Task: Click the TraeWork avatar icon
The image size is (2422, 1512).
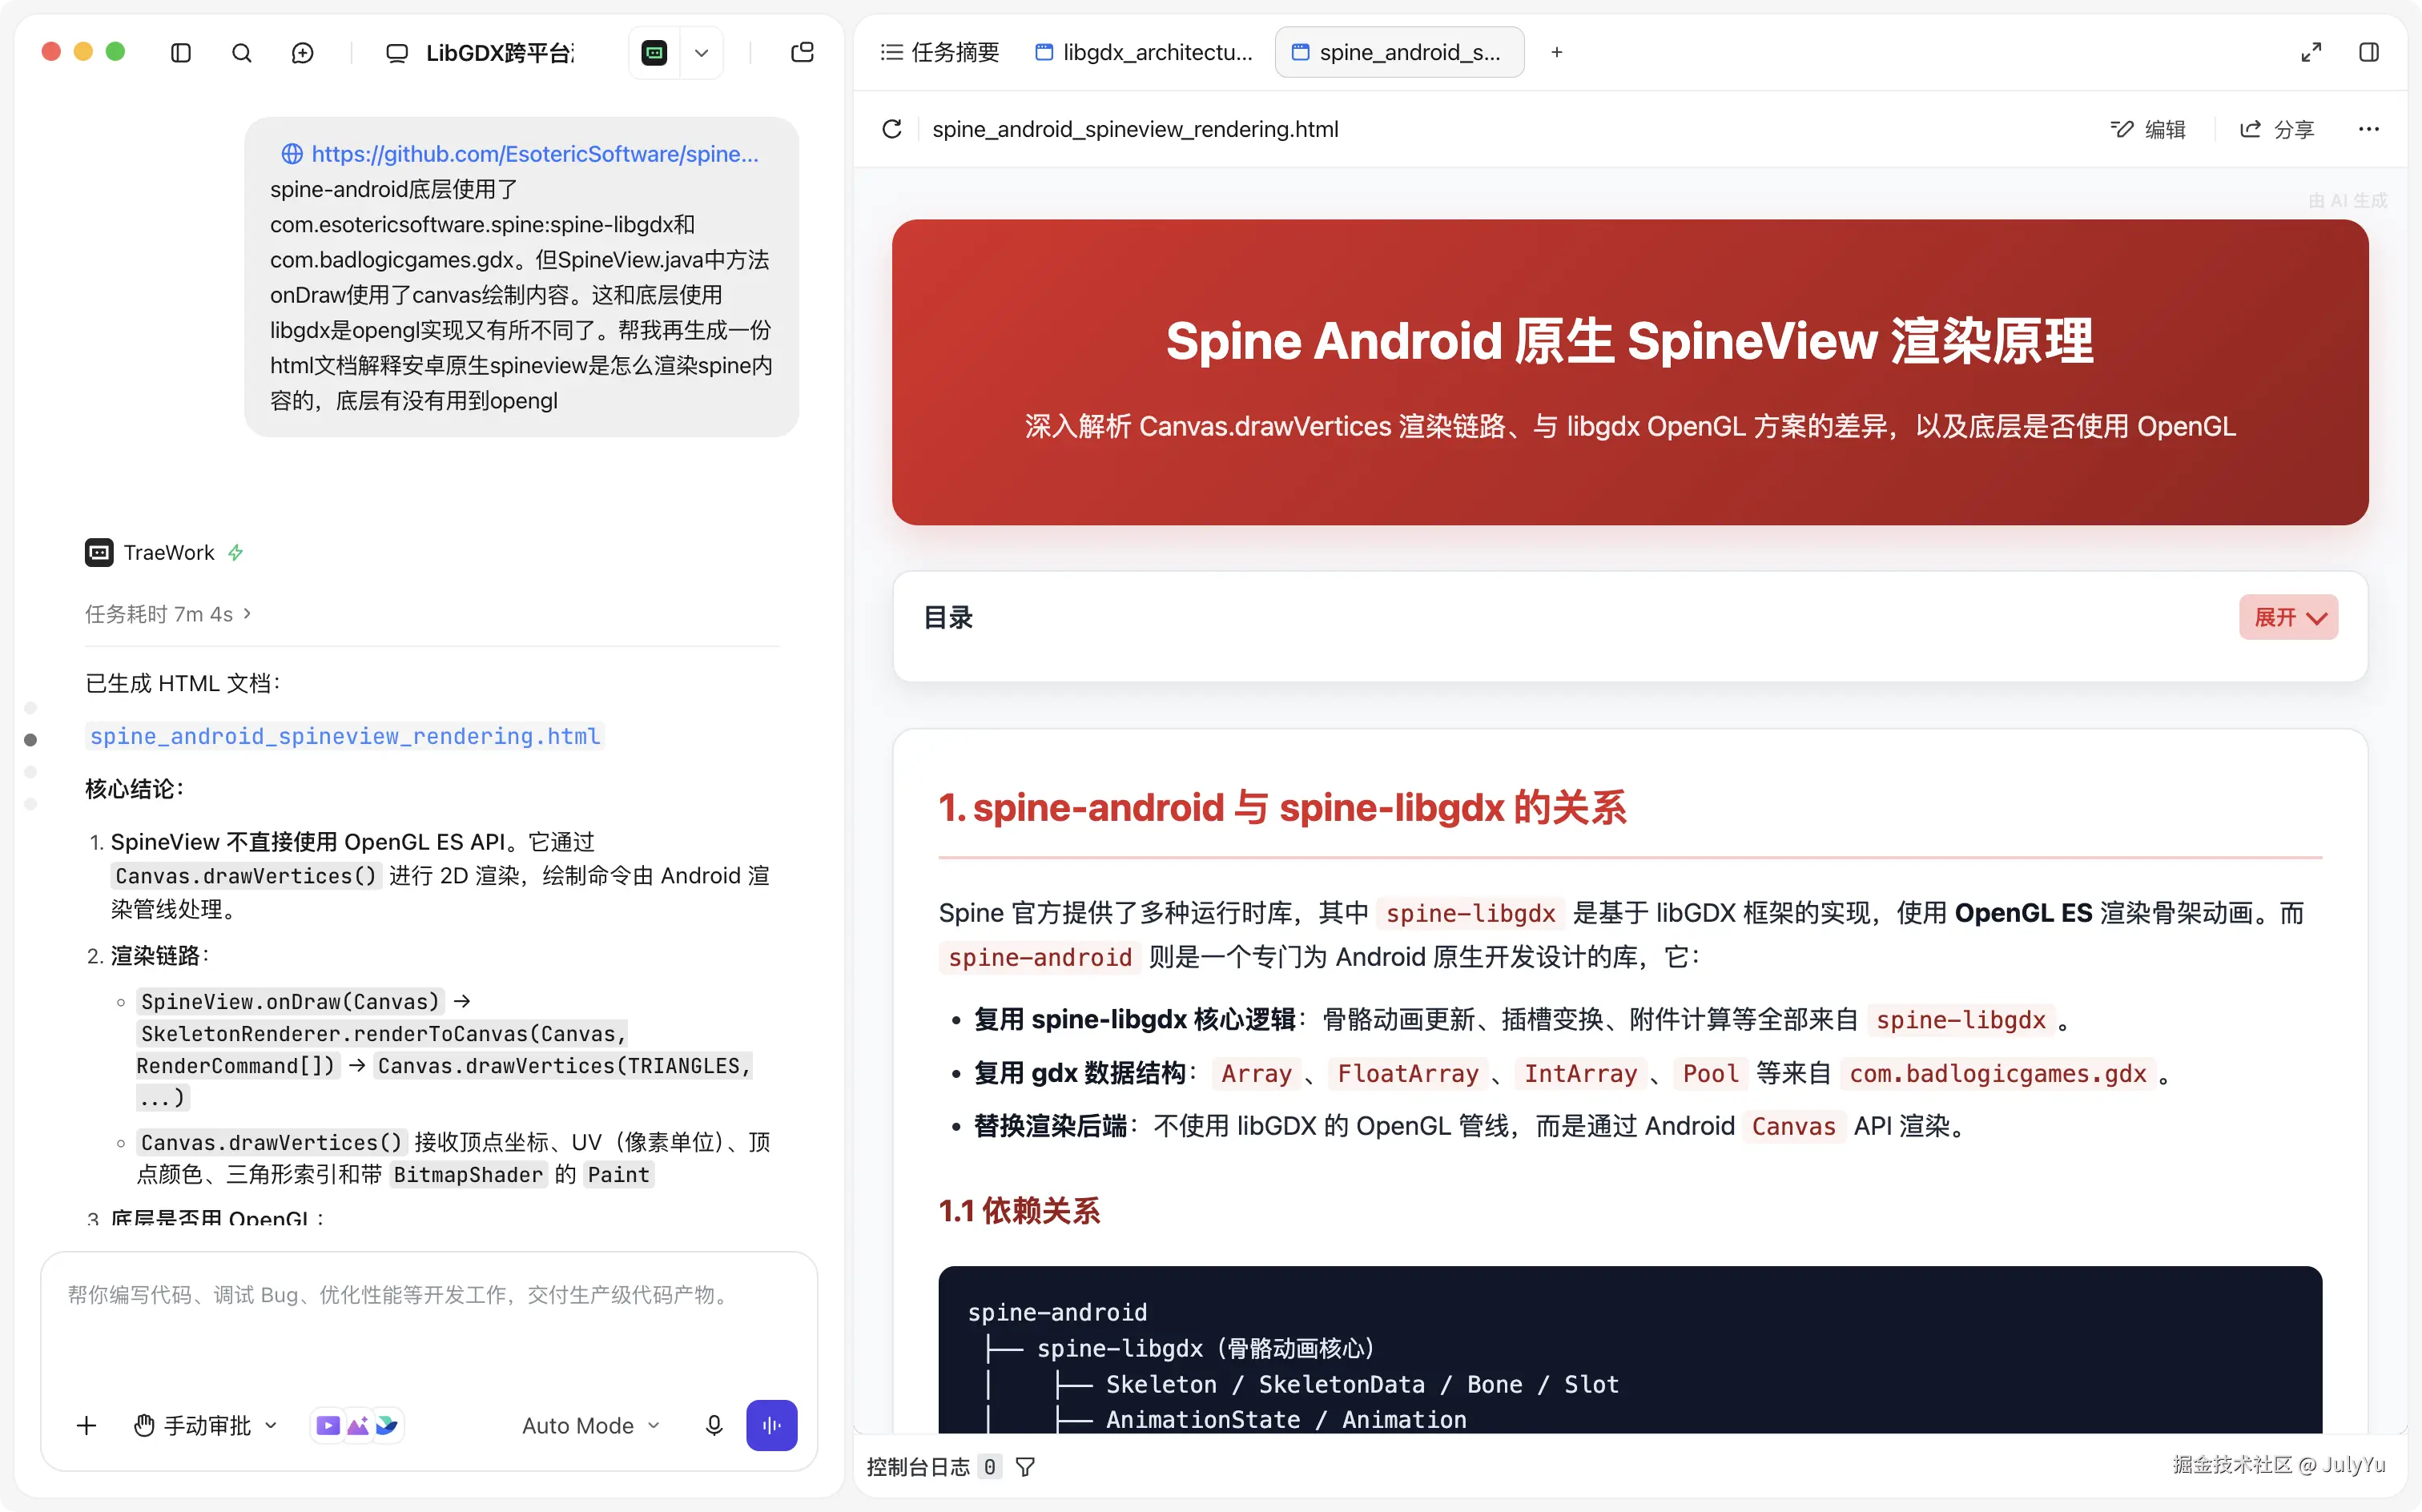Action: (99, 552)
